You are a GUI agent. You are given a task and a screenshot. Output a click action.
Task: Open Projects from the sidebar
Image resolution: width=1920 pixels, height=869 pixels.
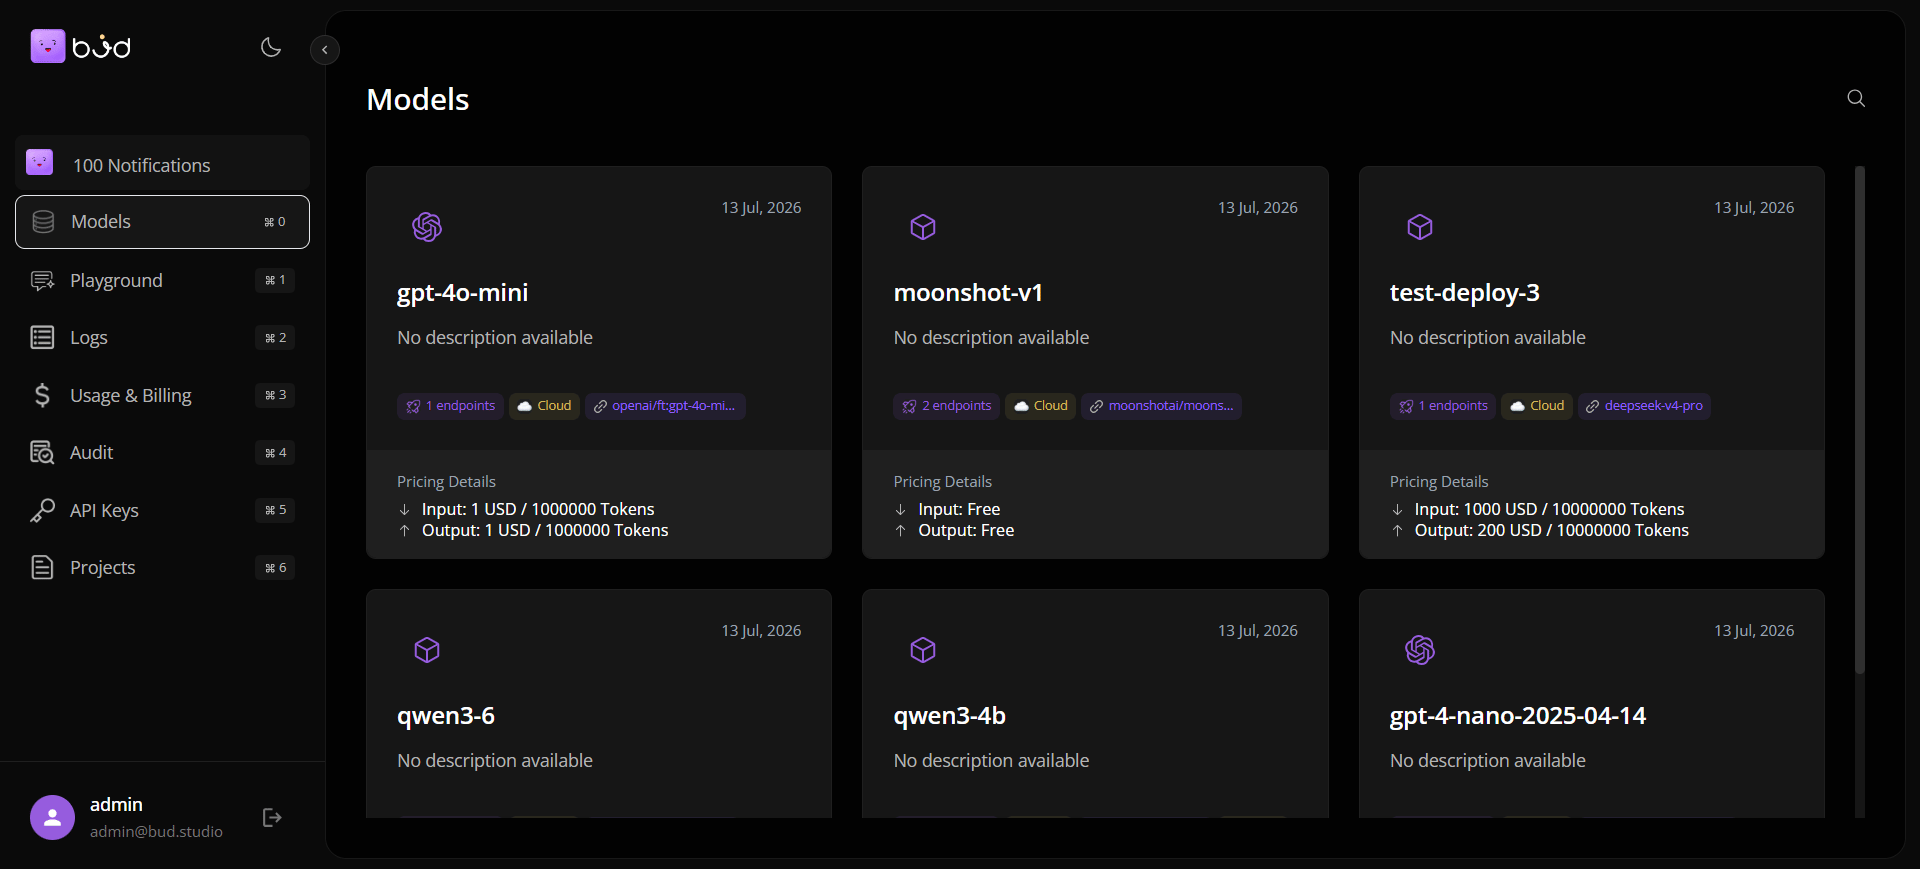162,568
